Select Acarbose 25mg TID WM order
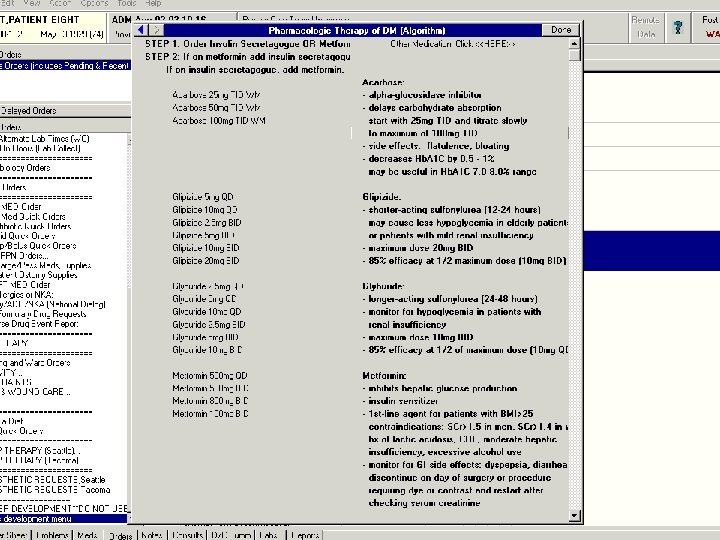The image size is (720, 540). [216, 95]
